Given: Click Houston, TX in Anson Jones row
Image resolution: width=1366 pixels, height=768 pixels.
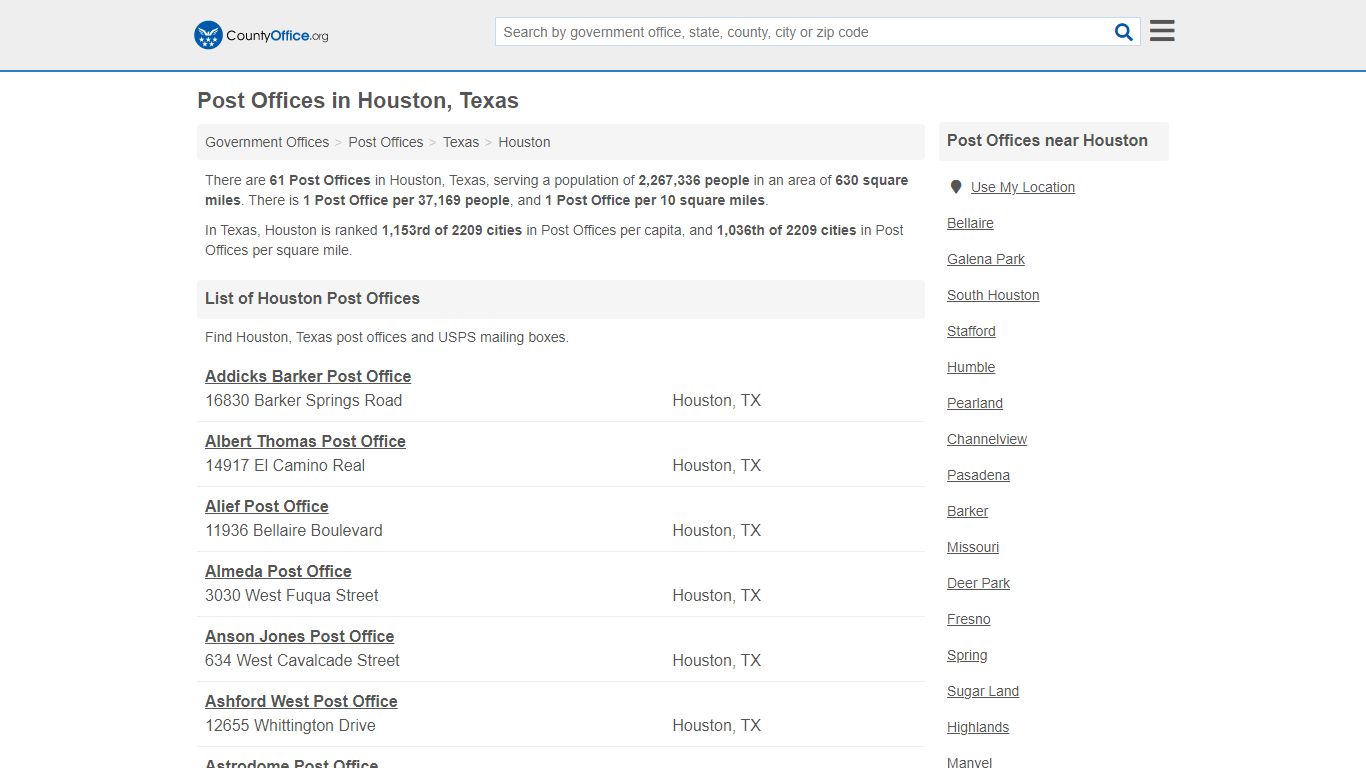Looking at the screenshot, I should click(x=717, y=660).
